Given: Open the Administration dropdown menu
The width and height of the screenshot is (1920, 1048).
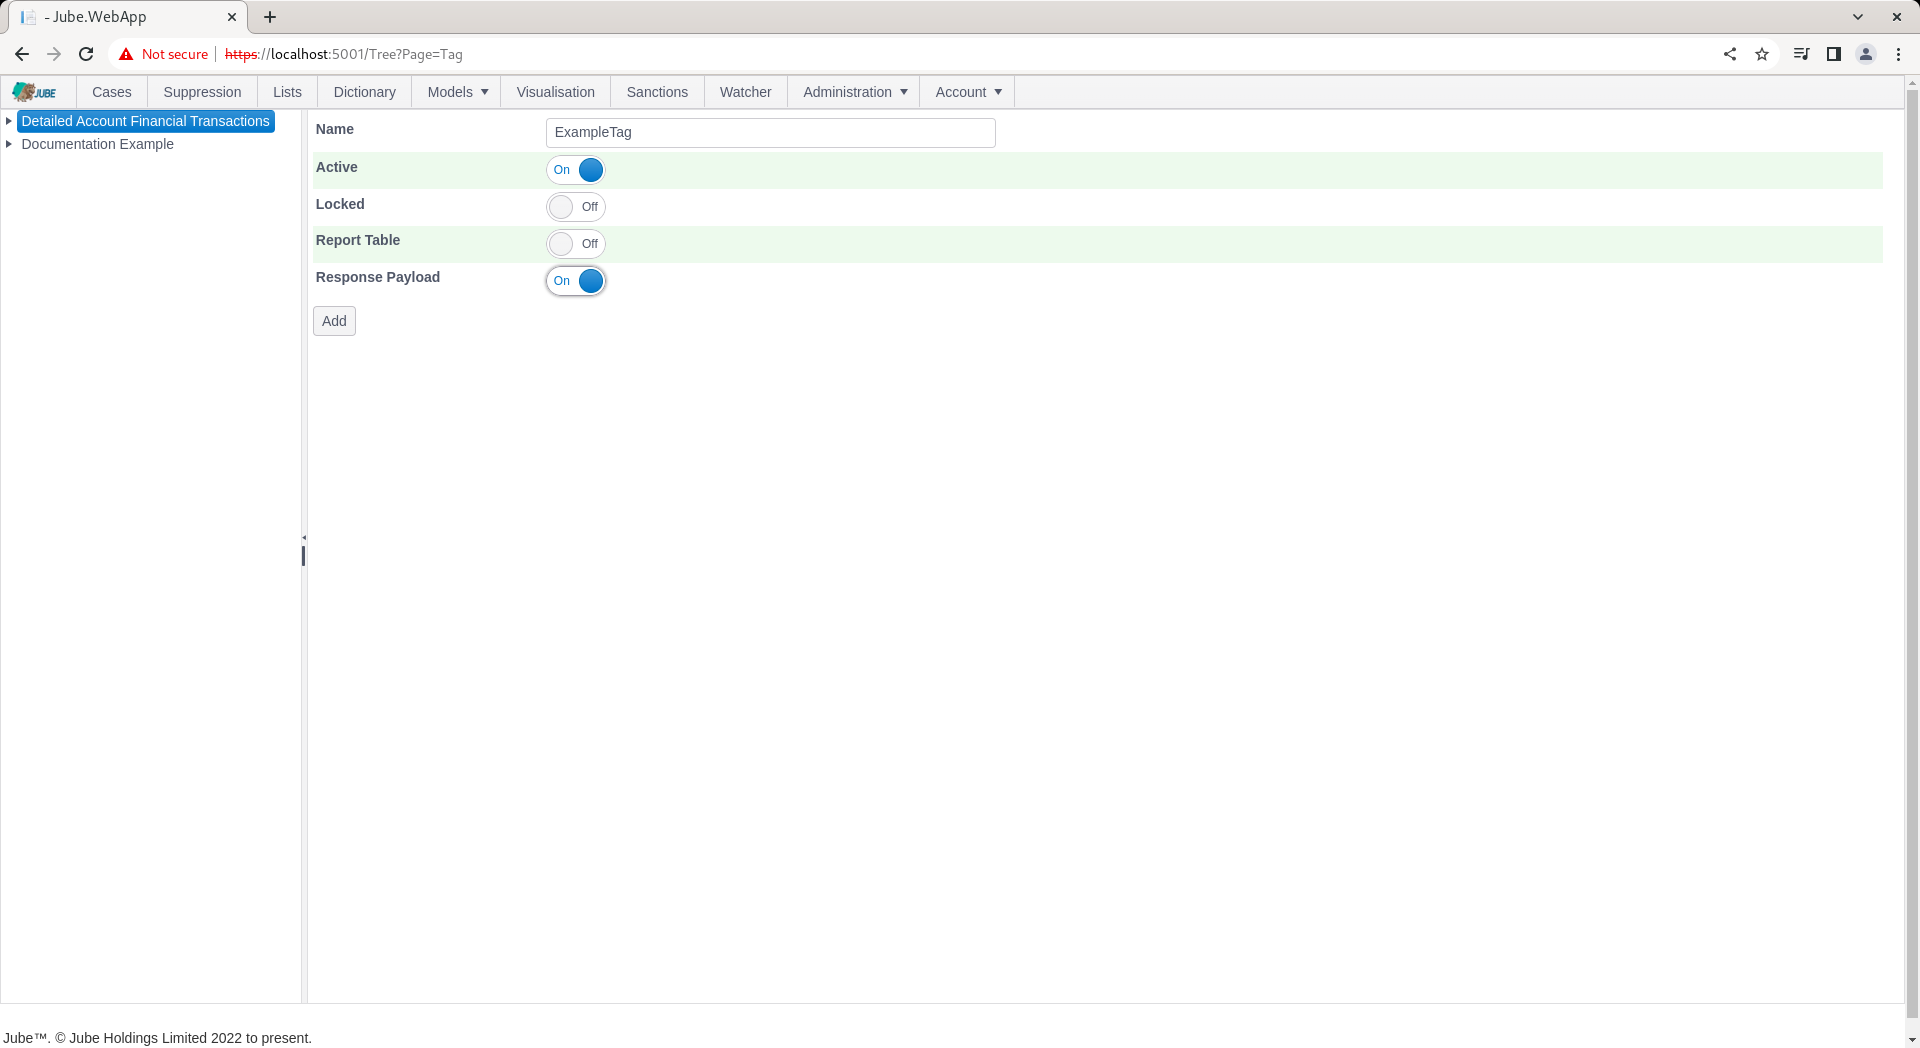Looking at the screenshot, I should point(854,92).
